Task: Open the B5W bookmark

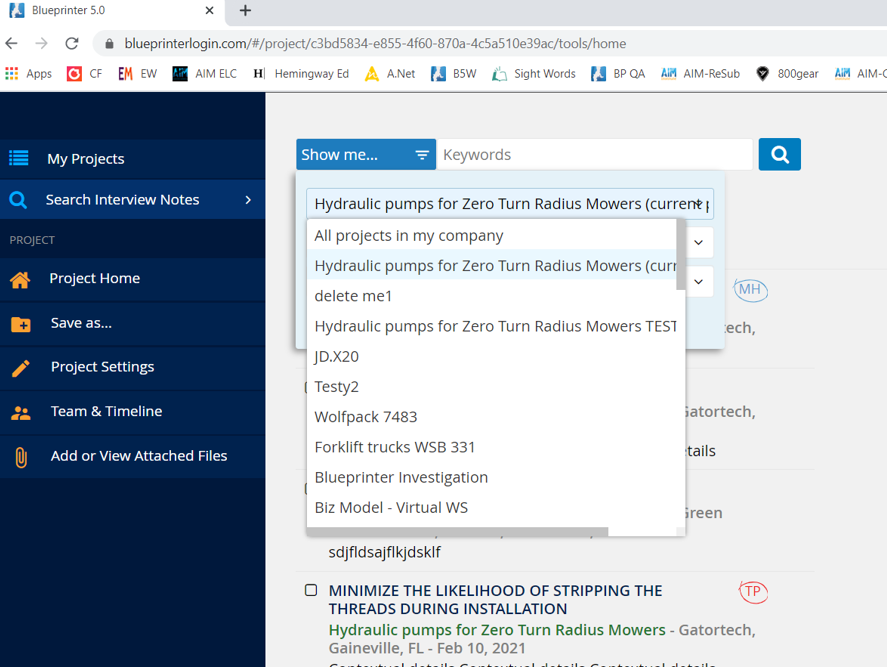Action: coord(454,74)
